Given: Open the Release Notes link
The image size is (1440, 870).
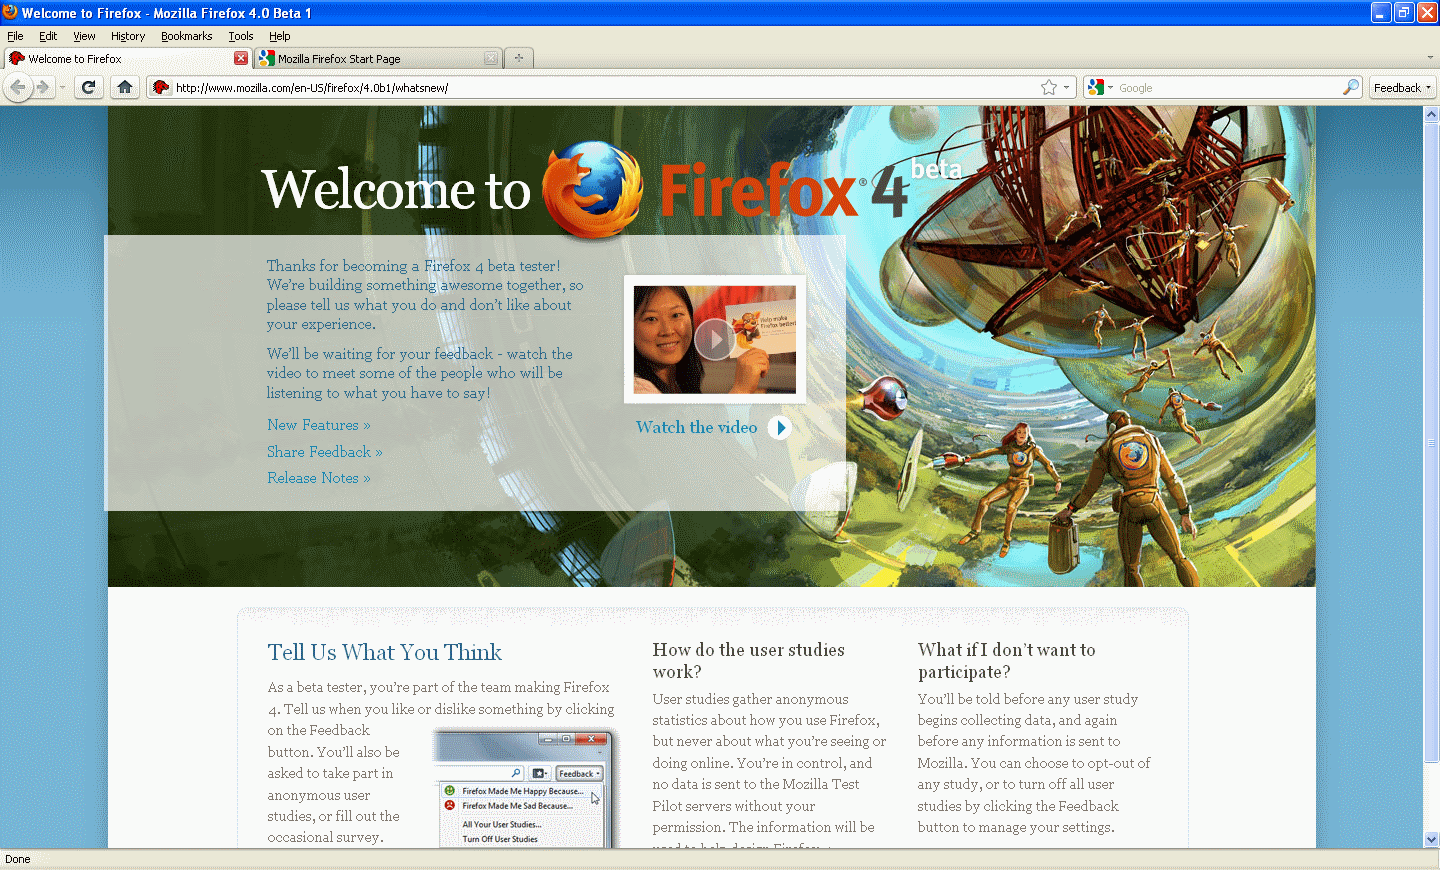Looking at the screenshot, I should pyautogui.click(x=318, y=478).
